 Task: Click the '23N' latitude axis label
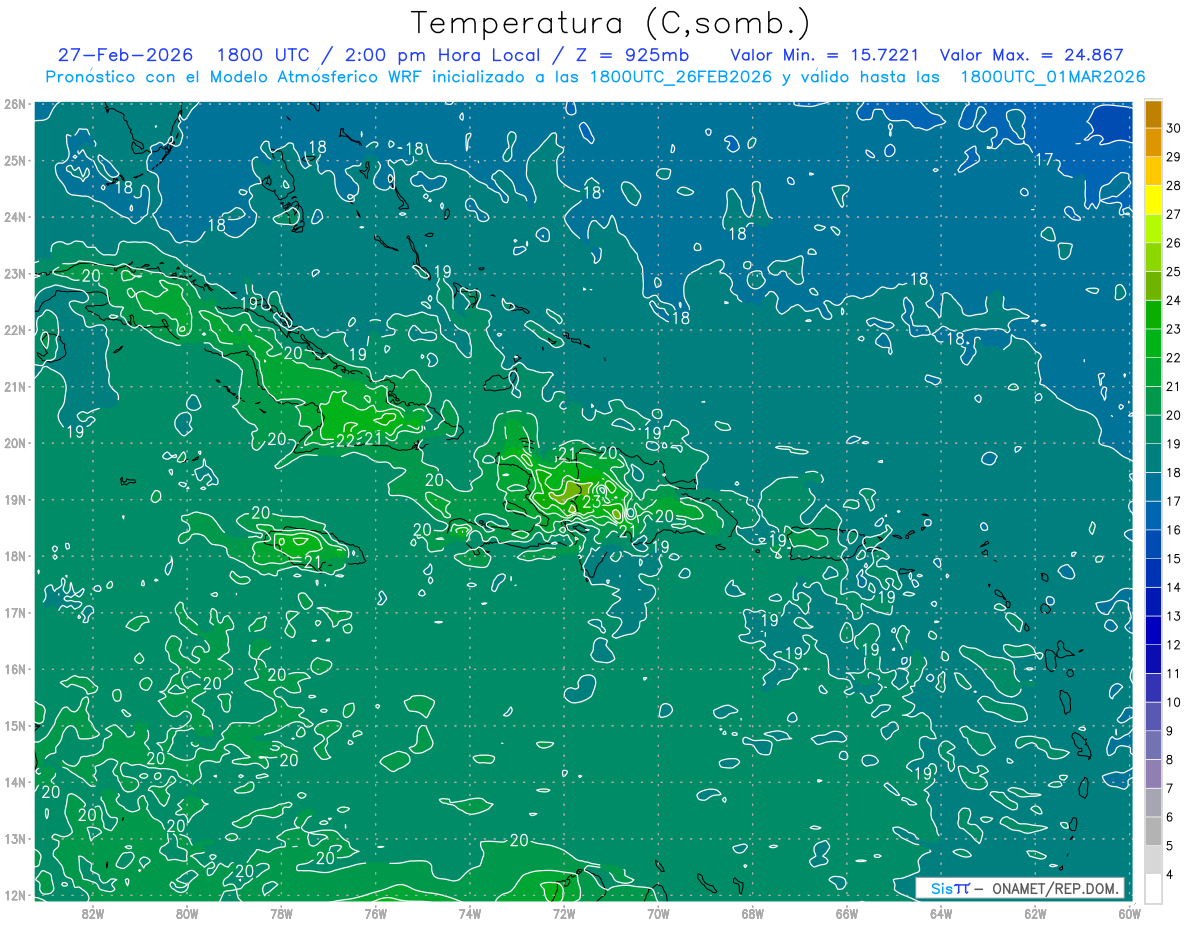coord(15,273)
